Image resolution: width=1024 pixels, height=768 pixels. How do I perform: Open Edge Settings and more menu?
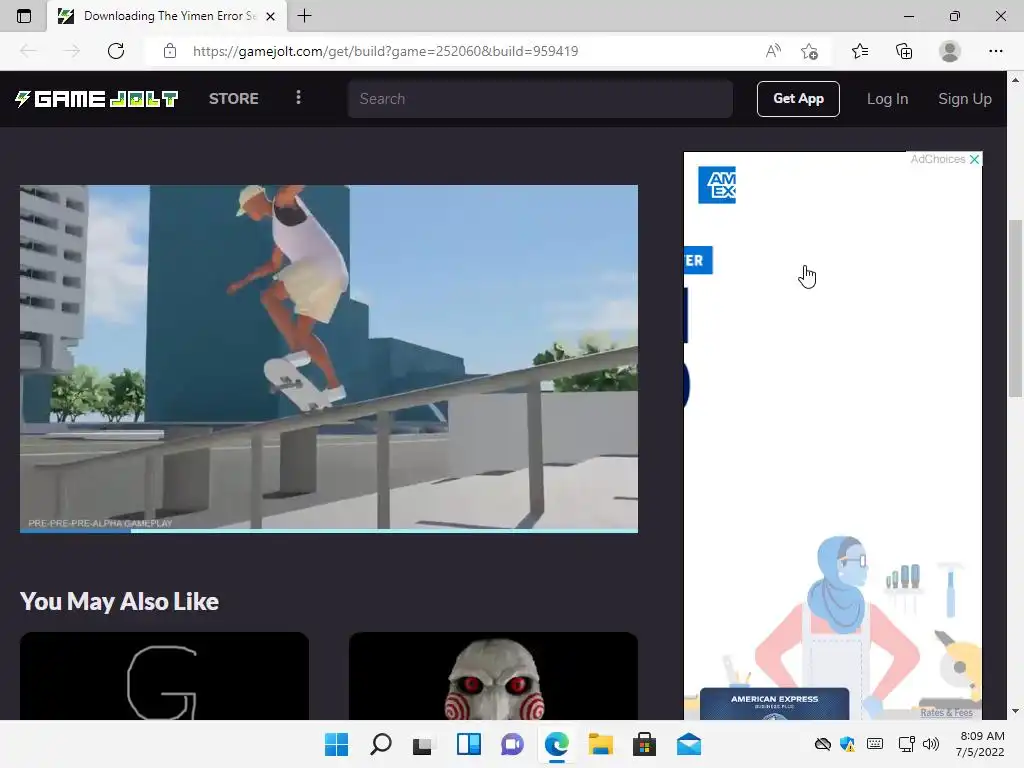point(995,51)
